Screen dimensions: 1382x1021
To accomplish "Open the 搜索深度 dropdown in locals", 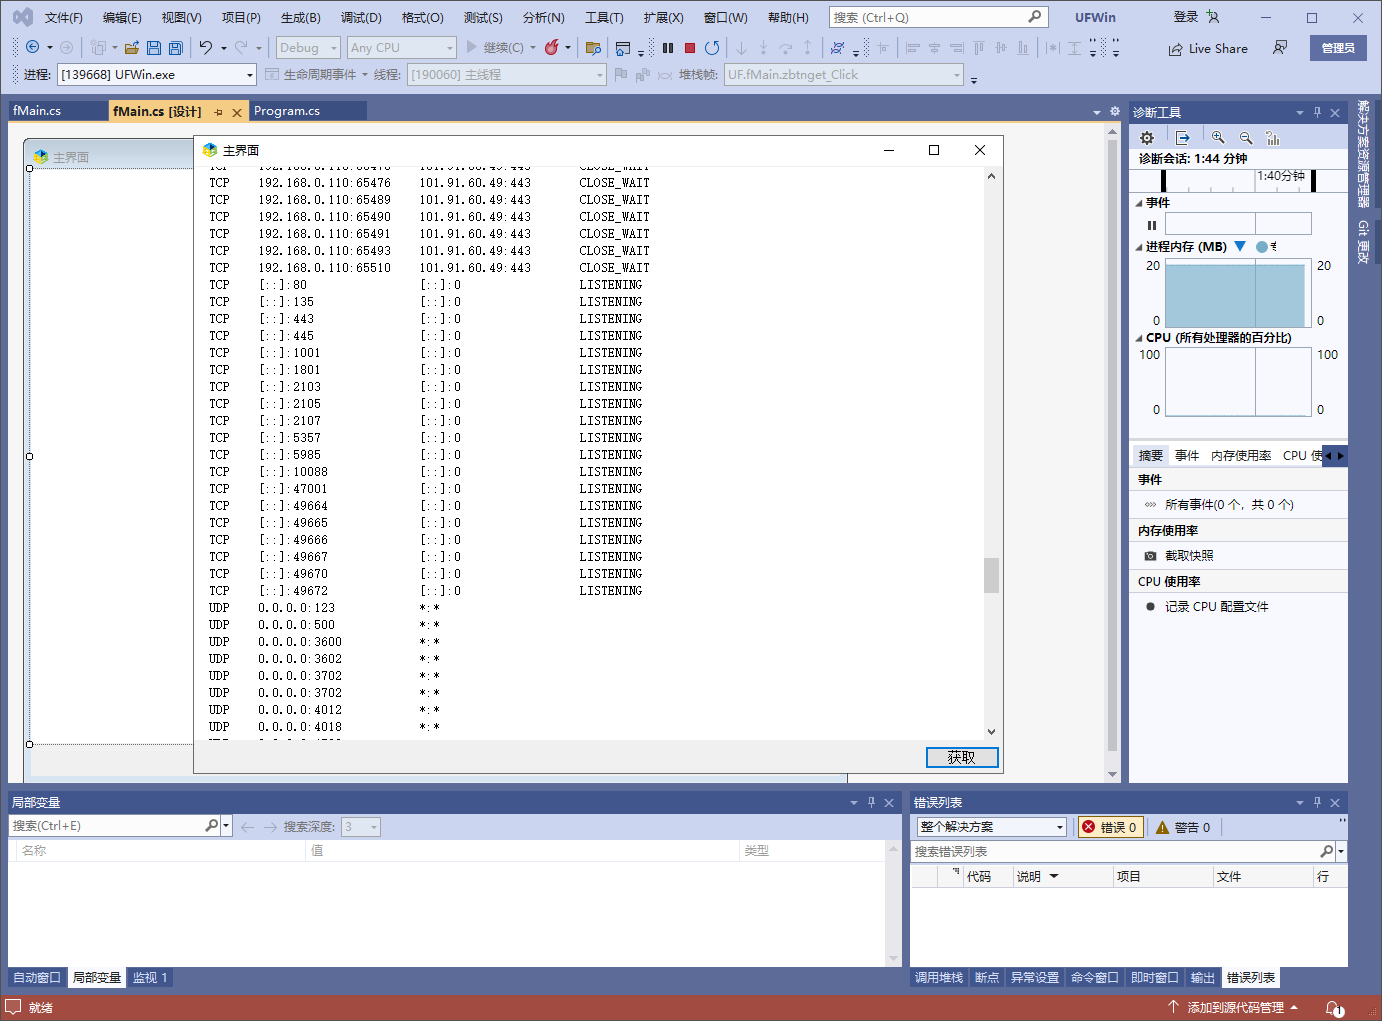I will tap(361, 827).
